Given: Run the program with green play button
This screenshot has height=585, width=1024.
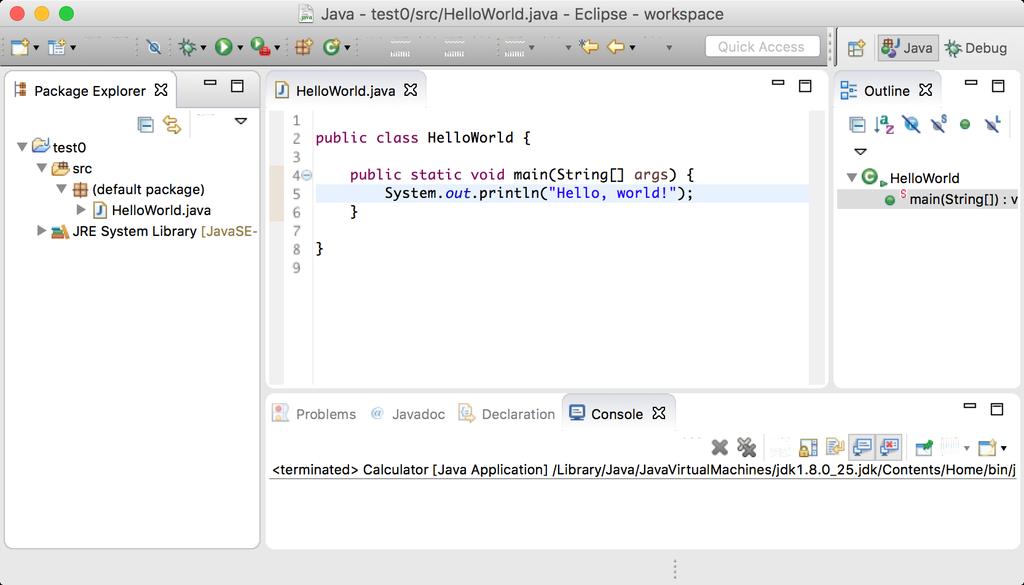Looking at the screenshot, I should point(223,47).
